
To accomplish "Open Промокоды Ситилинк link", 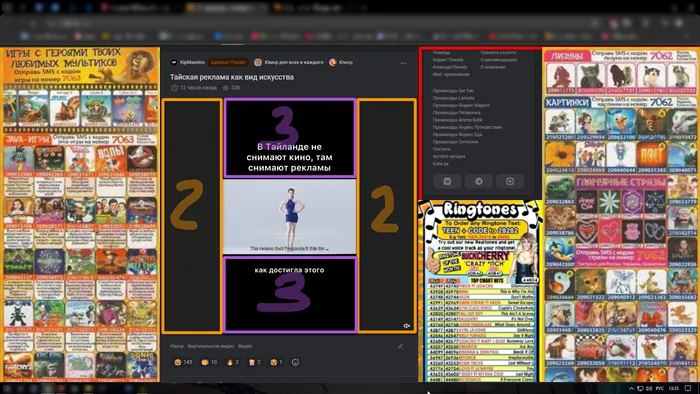I will click(x=455, y=142).
